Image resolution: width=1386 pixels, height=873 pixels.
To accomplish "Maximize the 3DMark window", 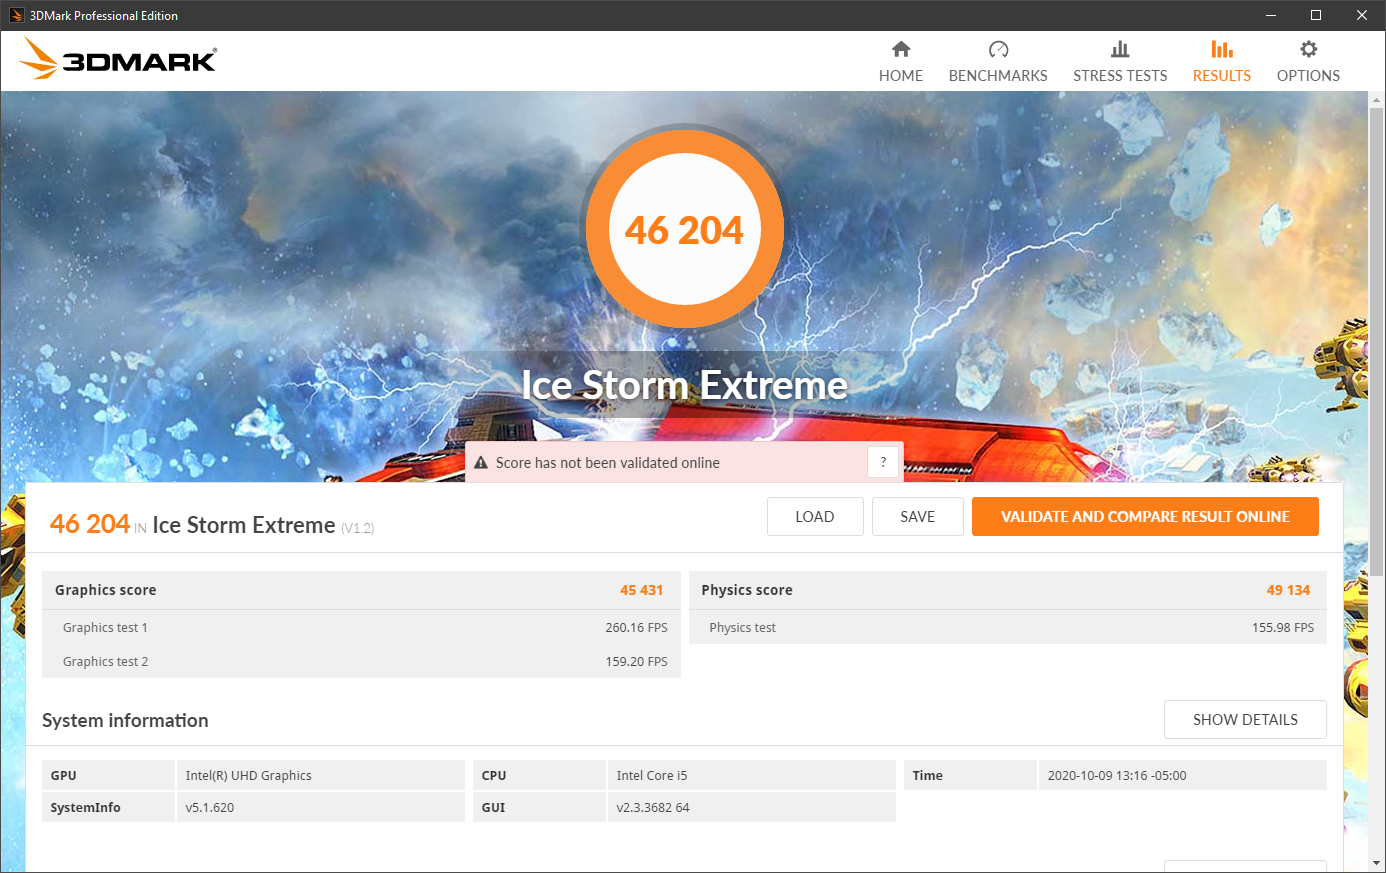I will pos(1316,15).
